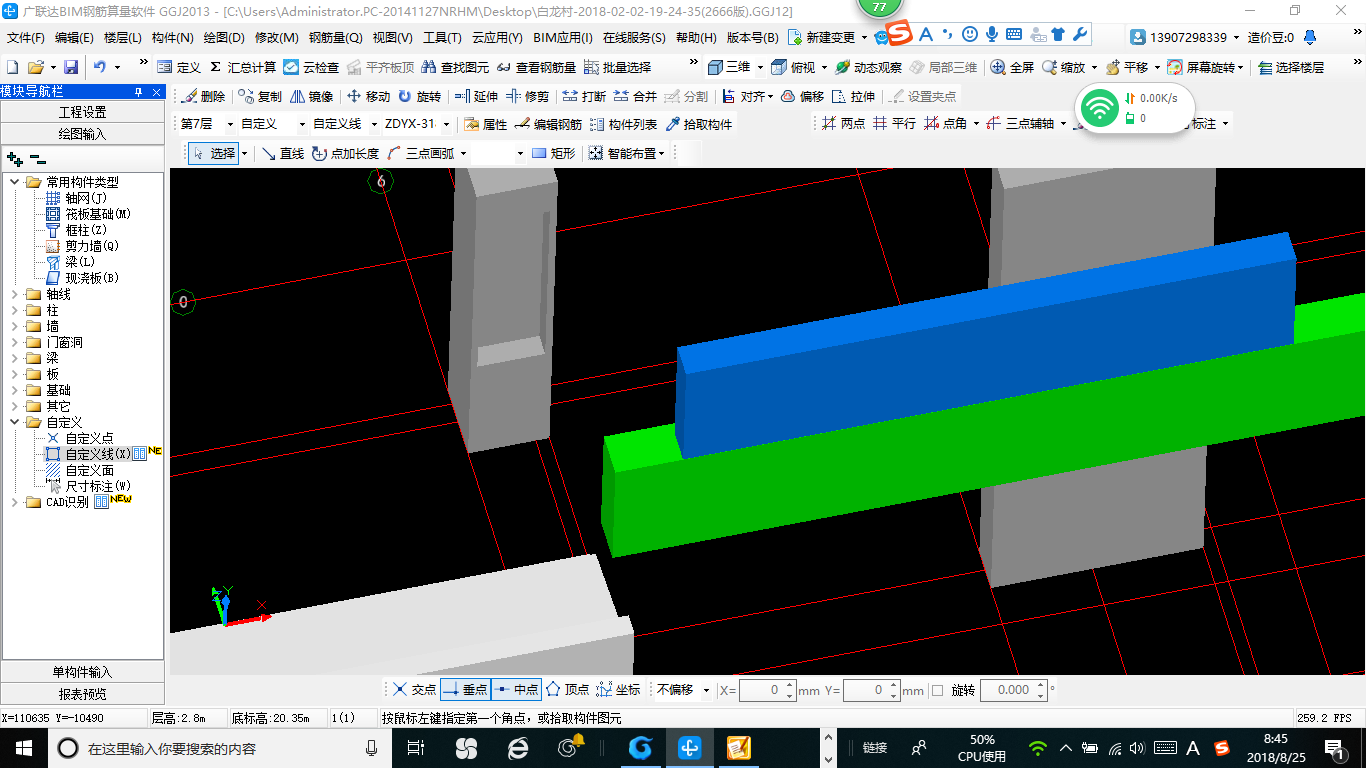Toggle the 选择 select mode button
The height and width of the screenshot is (768, 1366).
214,153
